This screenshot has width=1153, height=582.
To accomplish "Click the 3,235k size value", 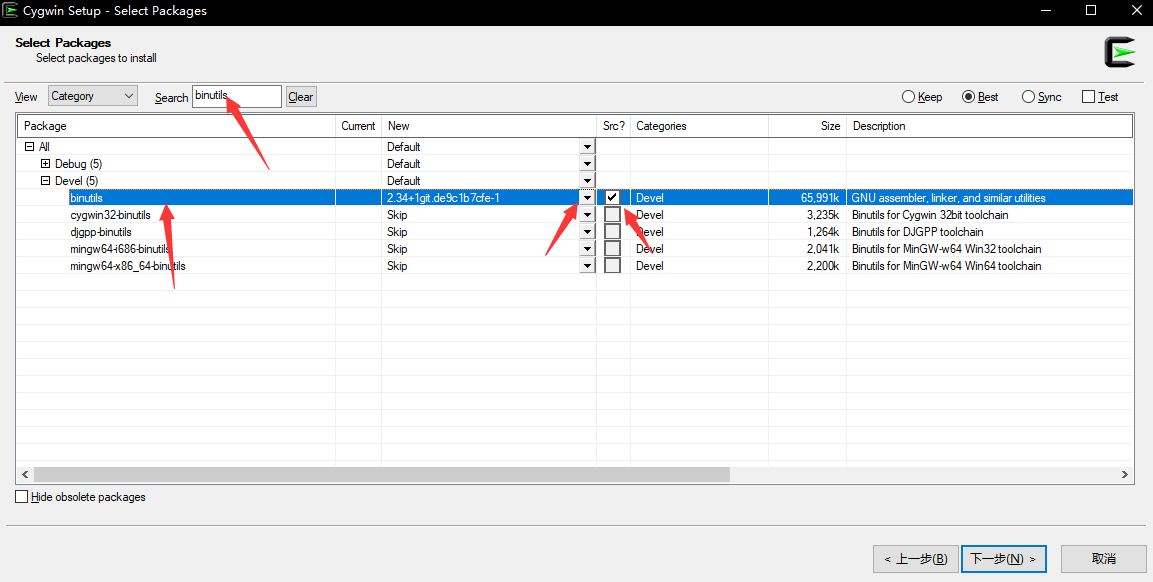I will point(823,215).
